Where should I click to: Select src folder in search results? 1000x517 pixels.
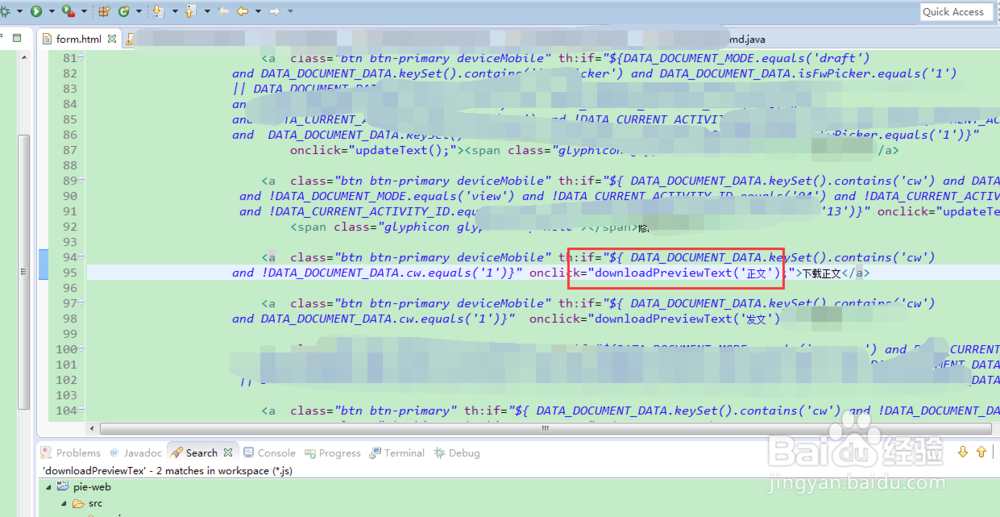(x=87, y=504)
